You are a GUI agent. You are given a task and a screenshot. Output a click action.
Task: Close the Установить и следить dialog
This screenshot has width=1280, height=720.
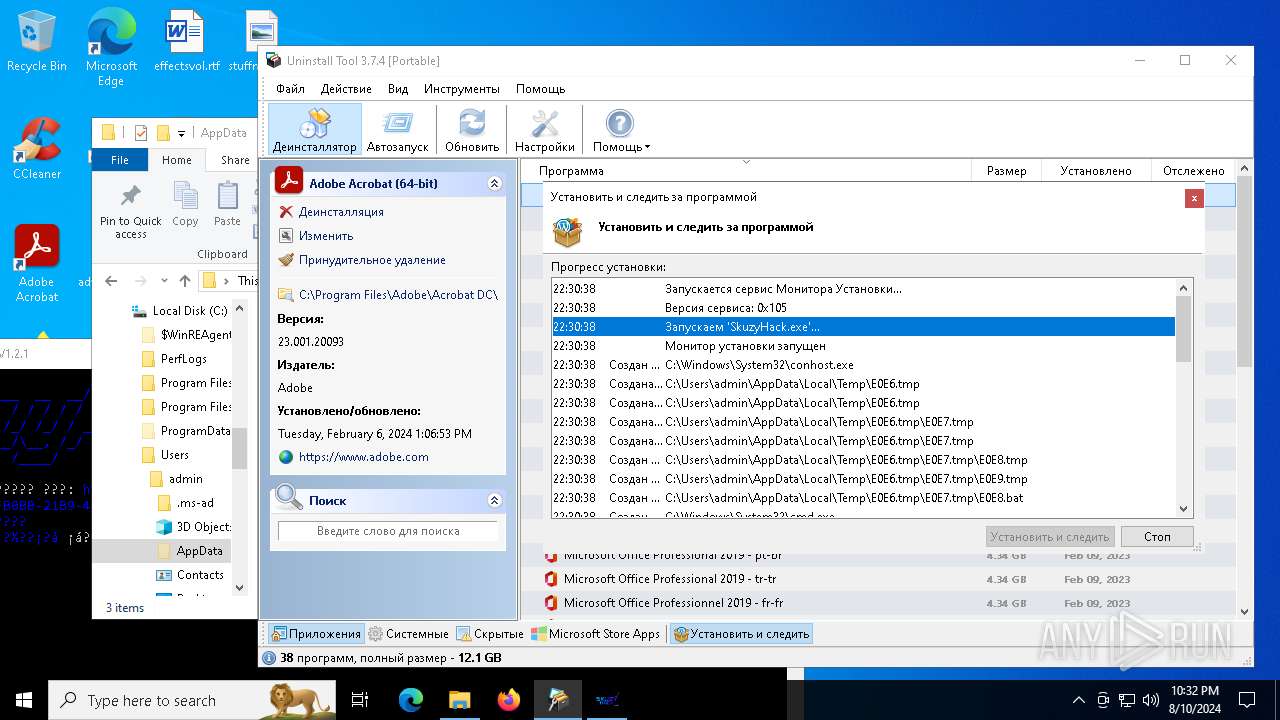1194,198
